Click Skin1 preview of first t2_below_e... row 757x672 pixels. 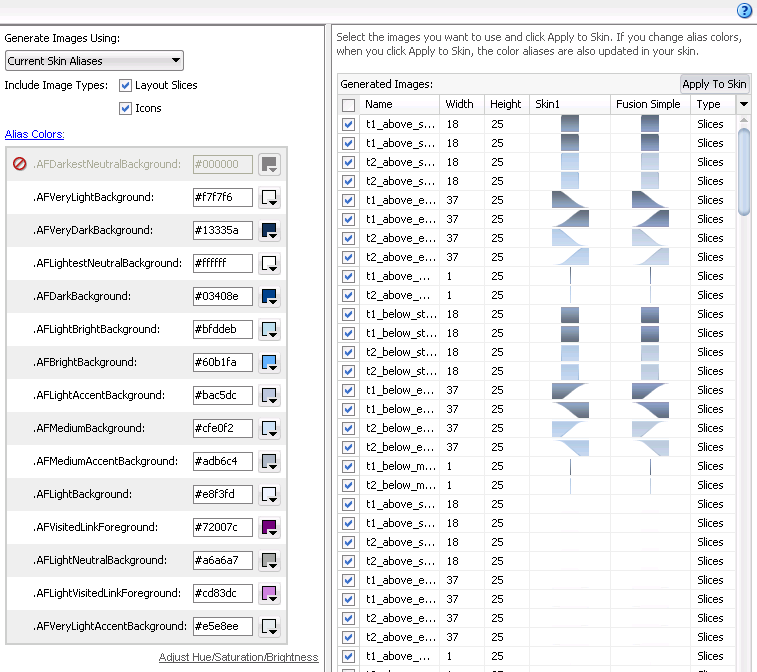(570, 428)
